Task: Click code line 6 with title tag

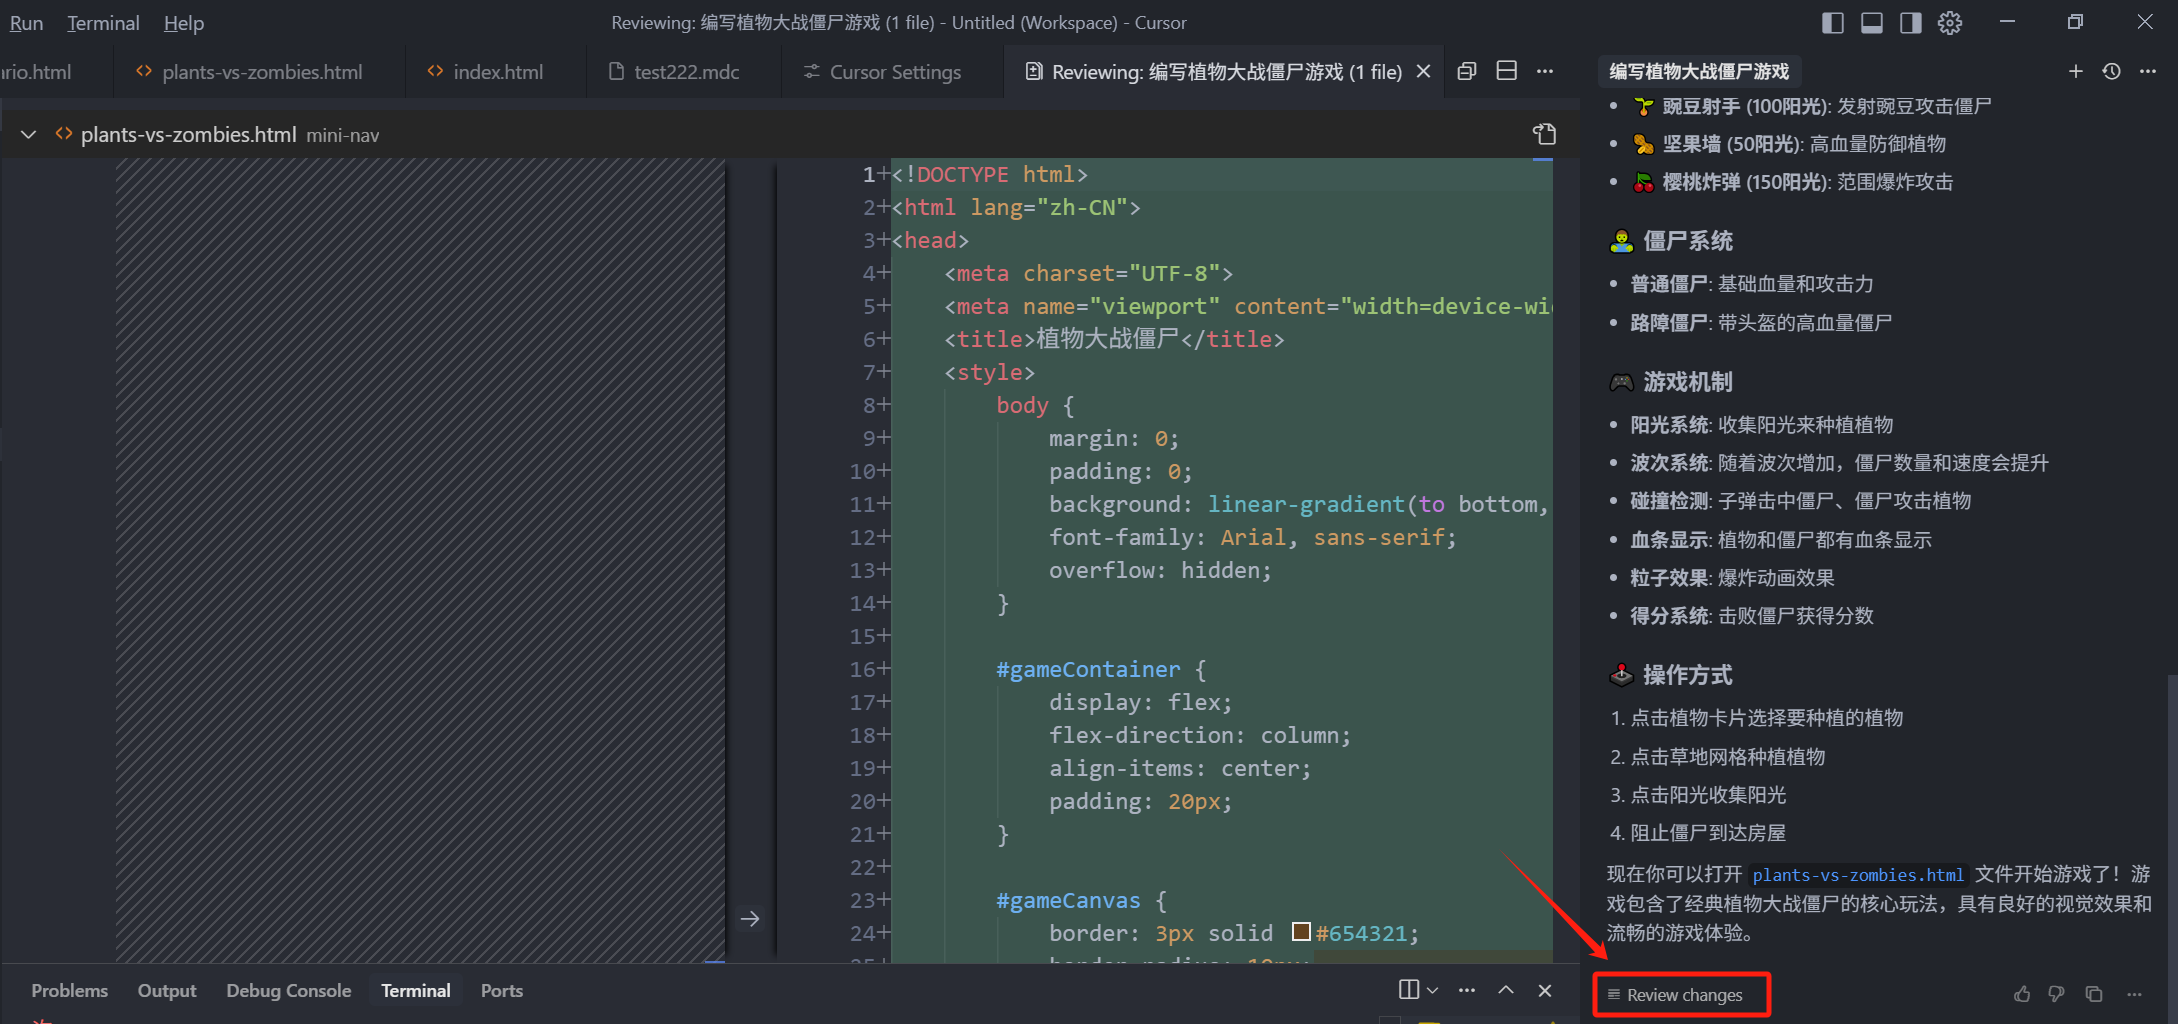Action: pos(1114,339)
